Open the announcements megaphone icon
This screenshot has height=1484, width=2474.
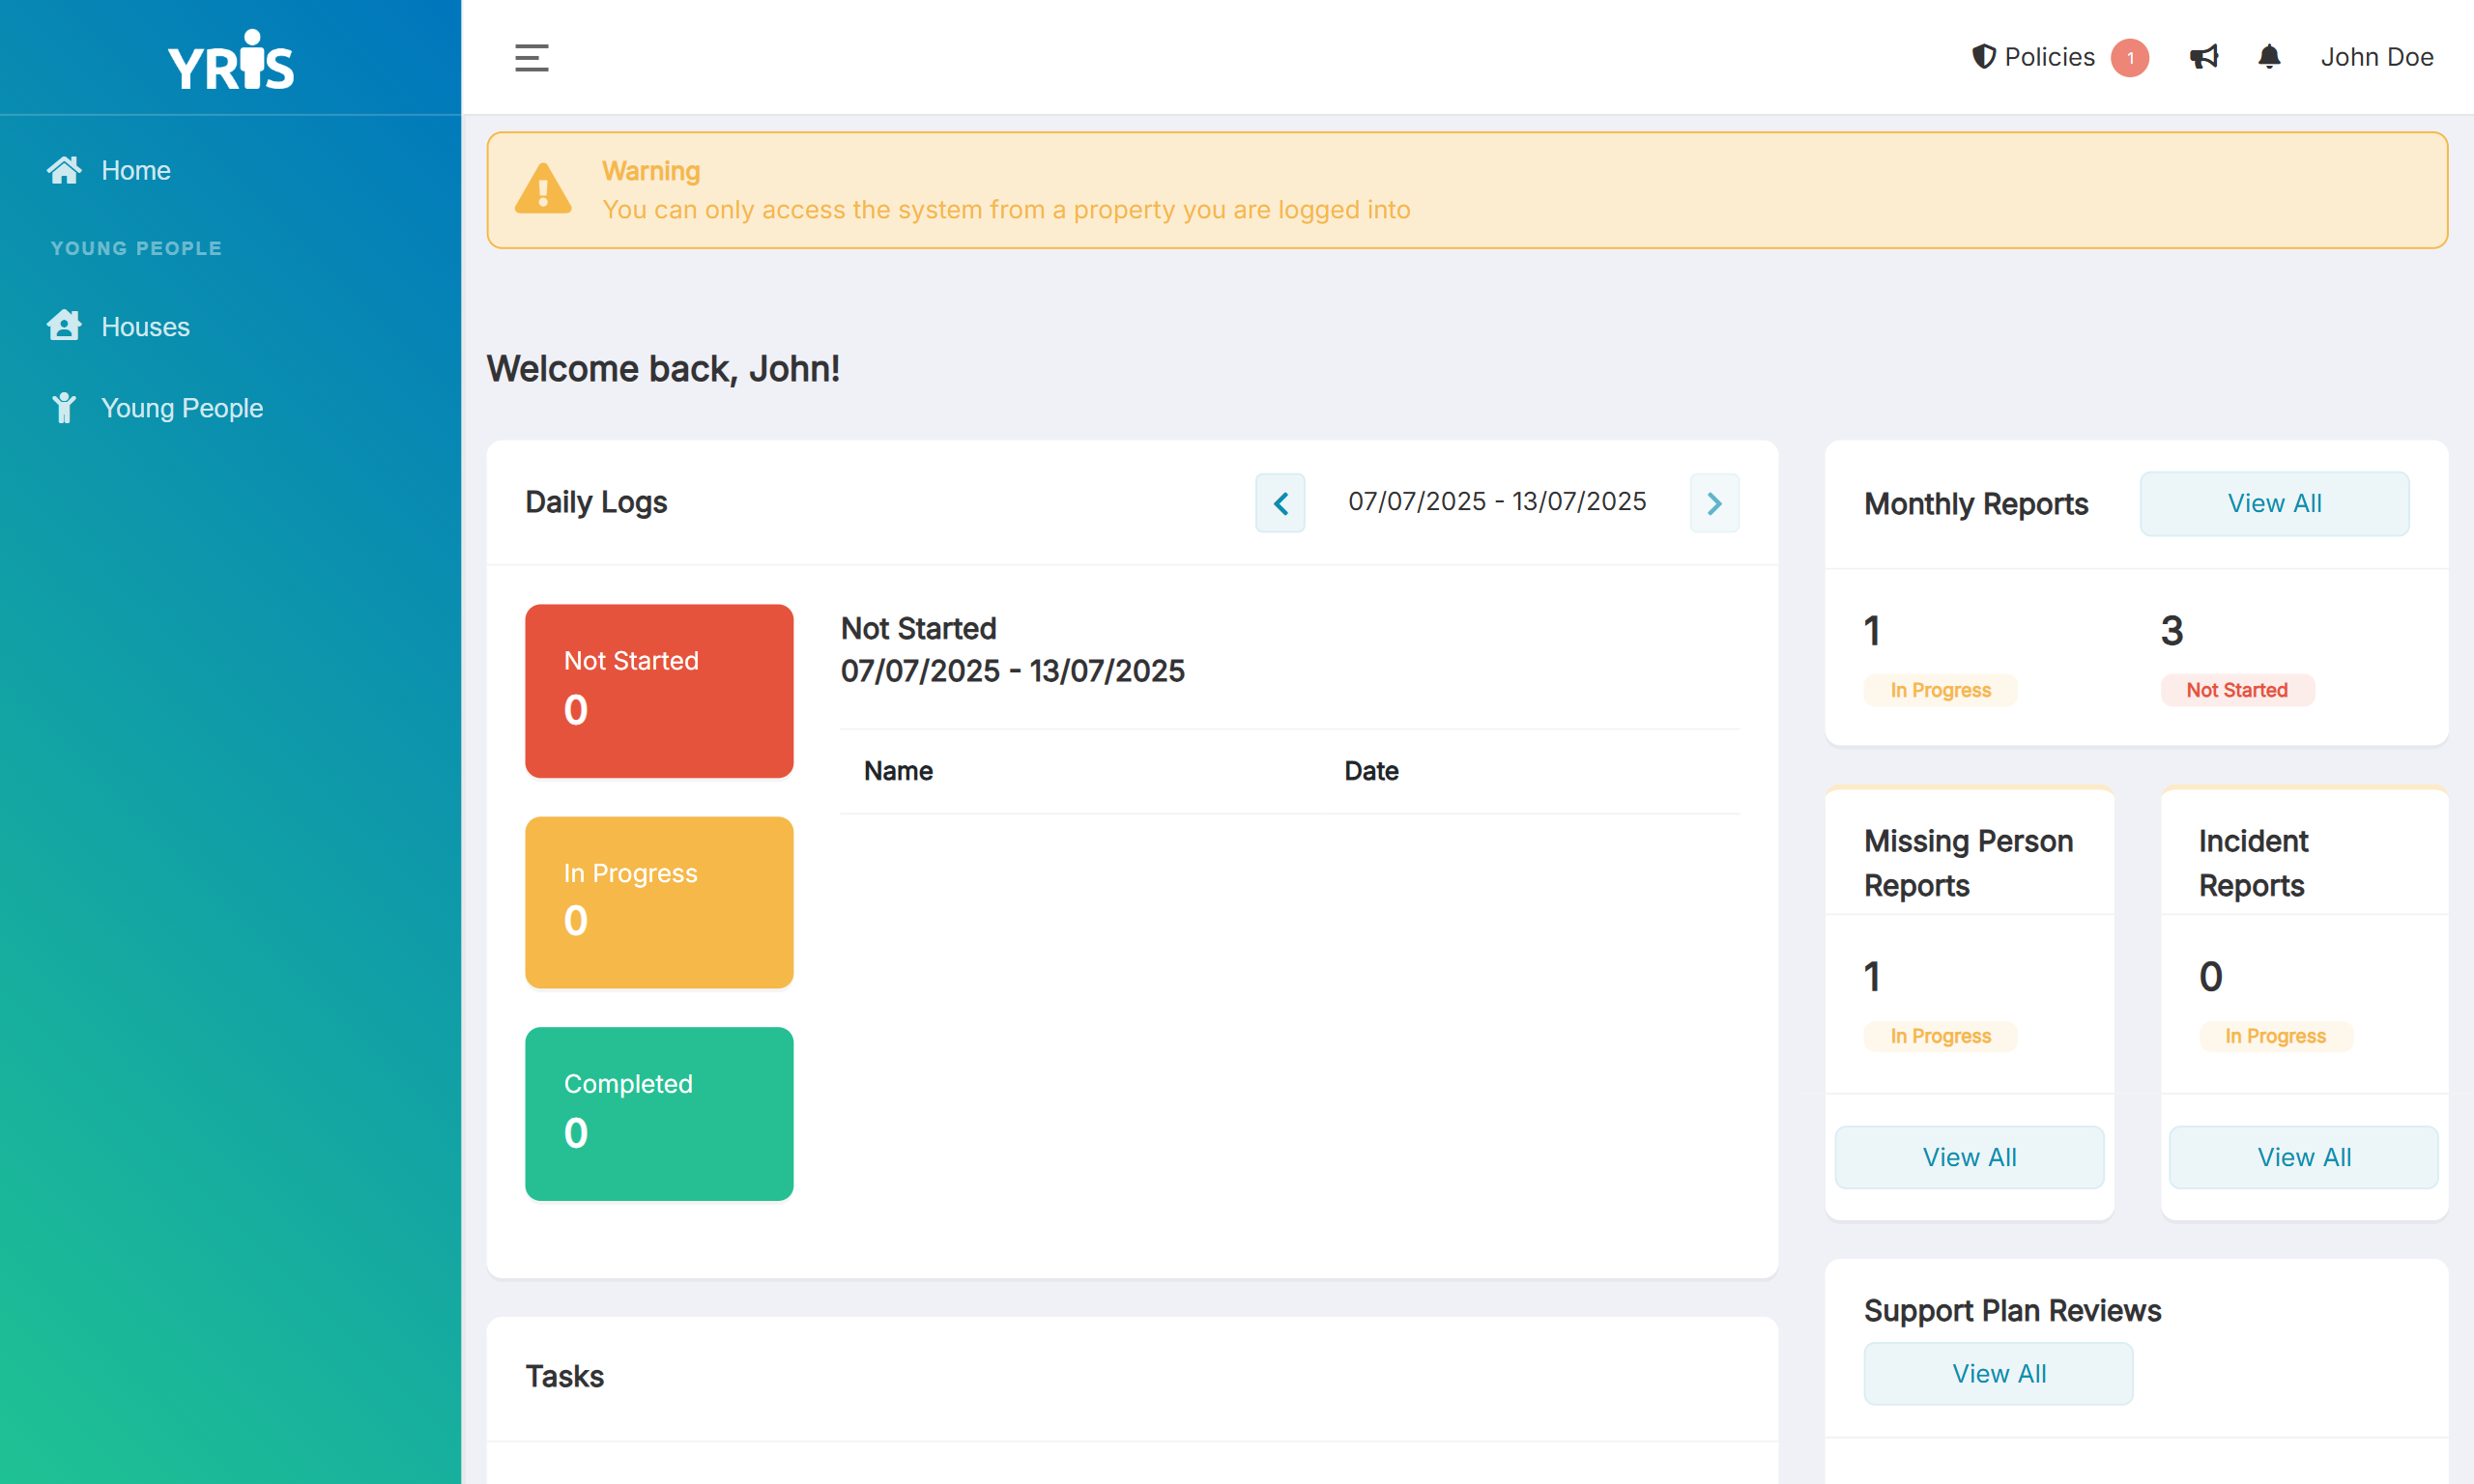click(x=2203, y=57)
